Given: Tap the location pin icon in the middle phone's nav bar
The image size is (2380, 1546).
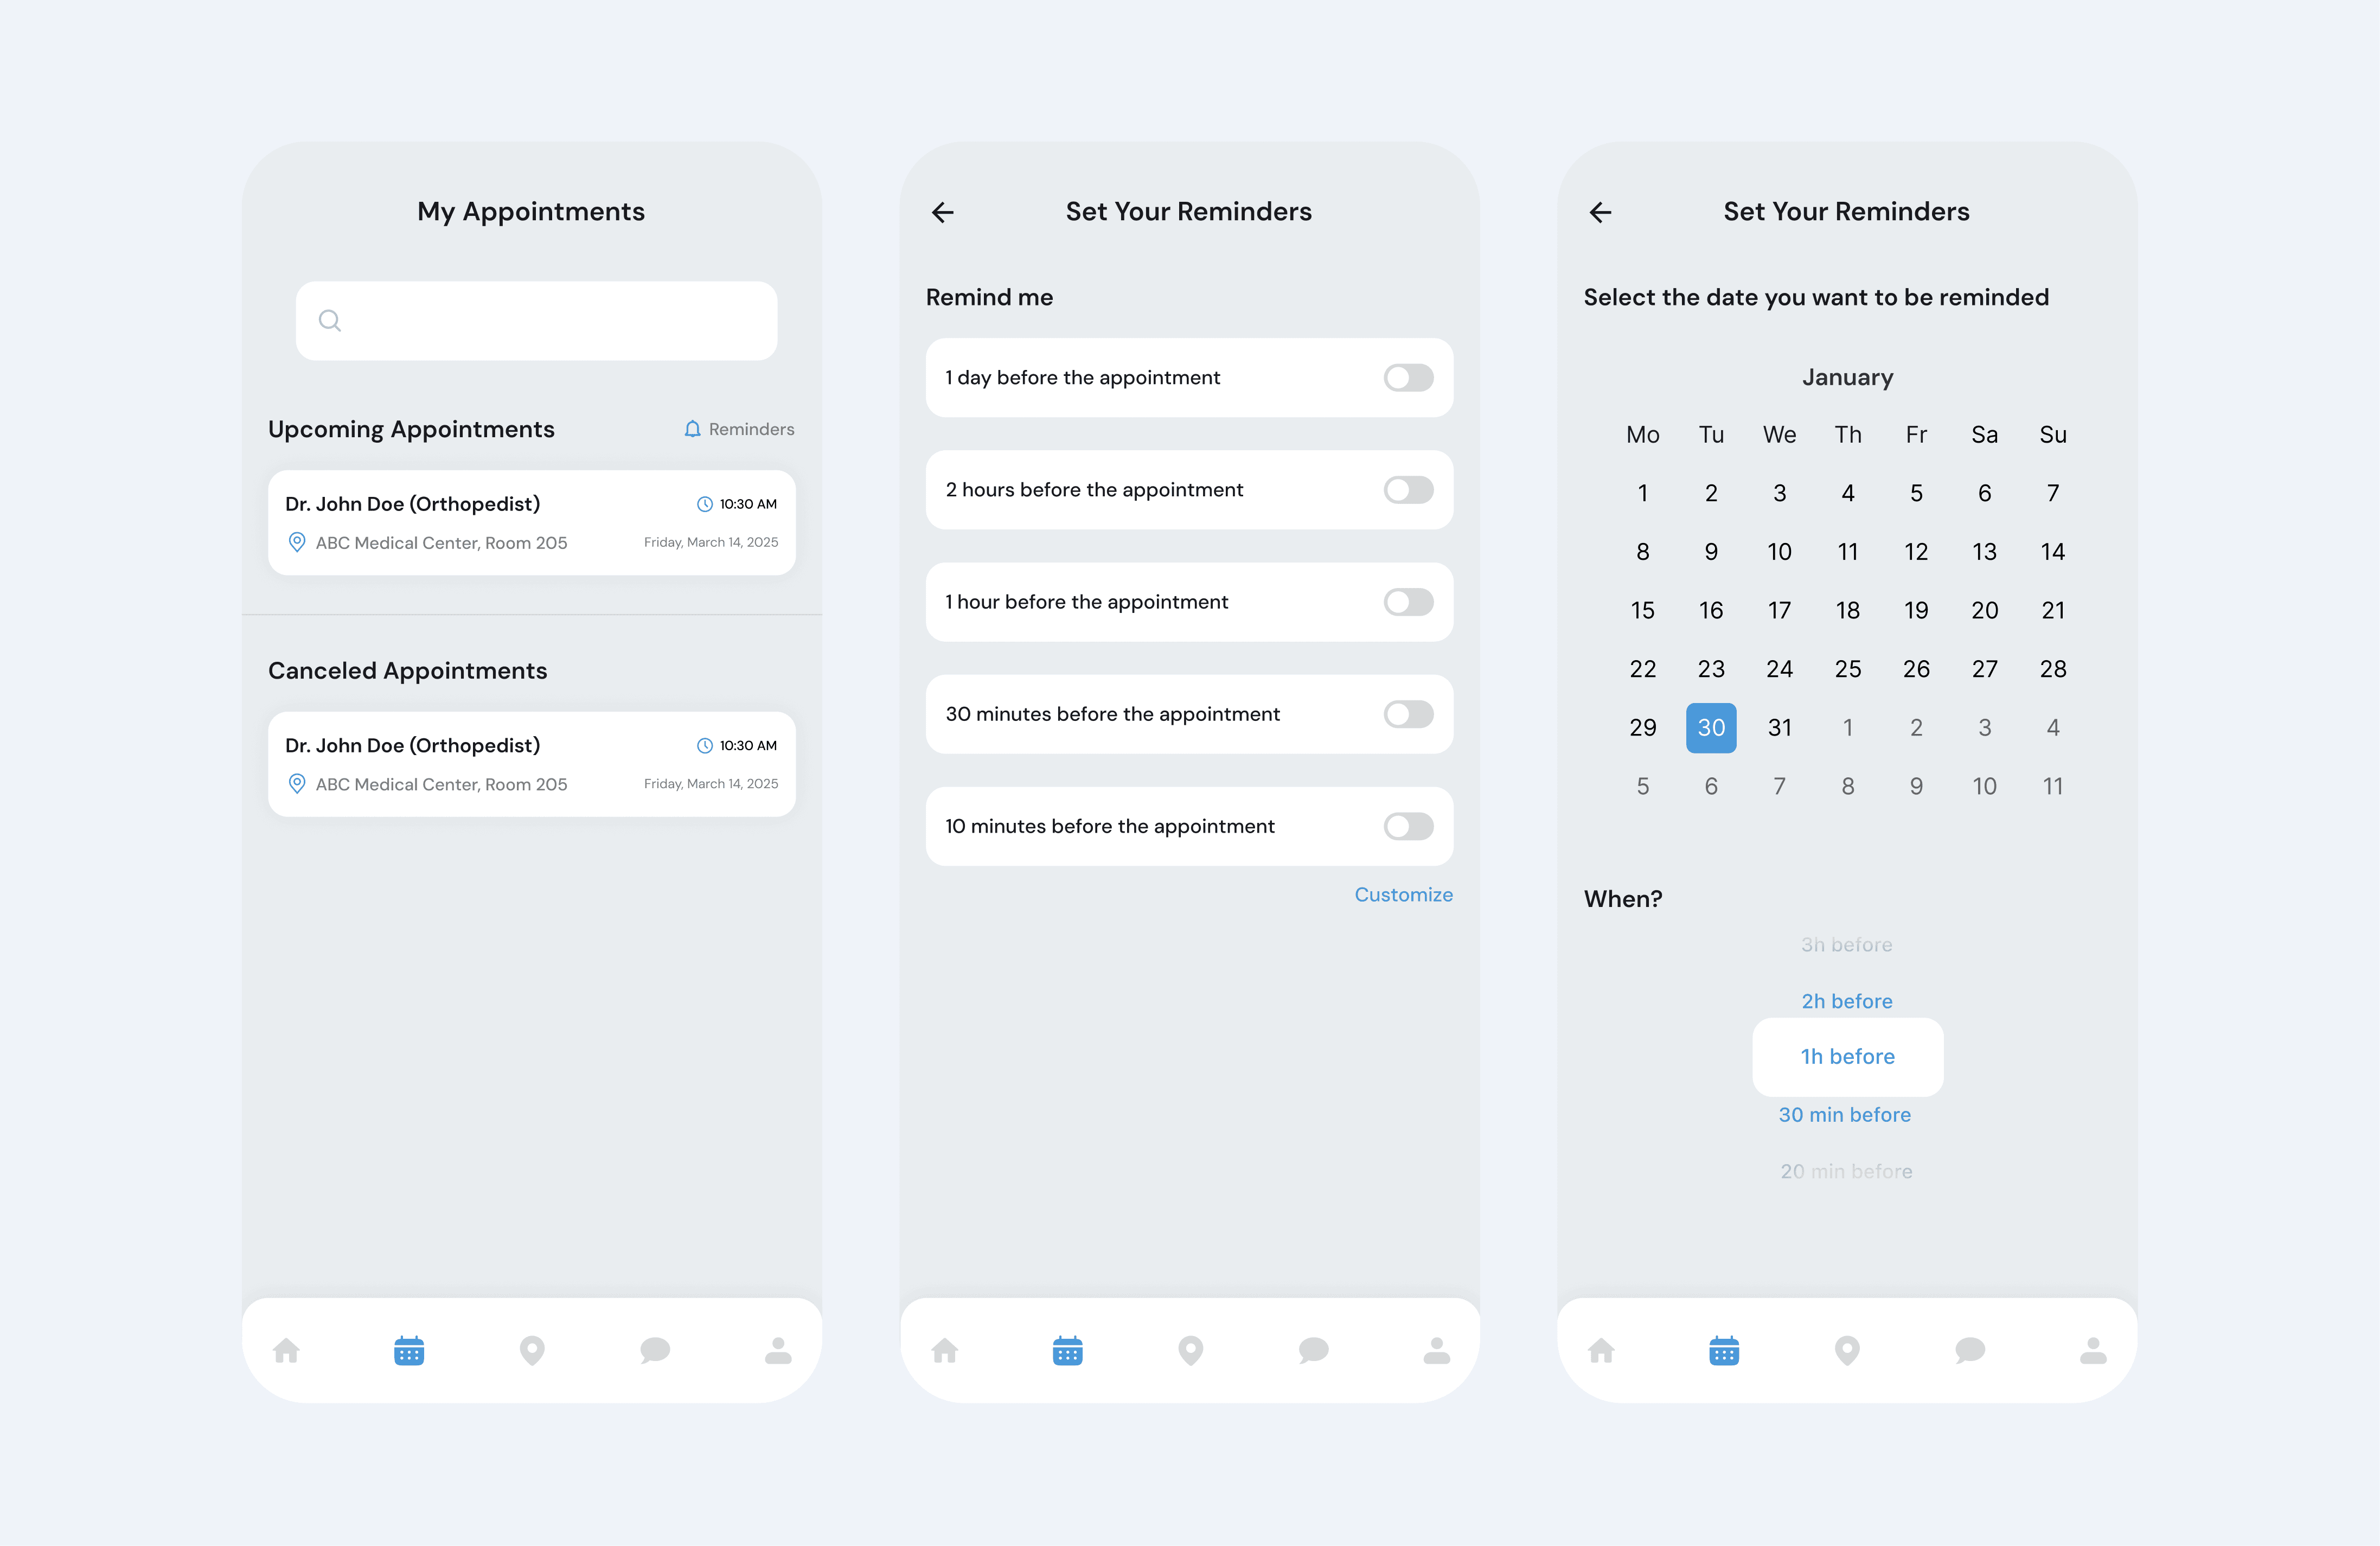Looking at the screenshot, I should pos(1190,1351).
